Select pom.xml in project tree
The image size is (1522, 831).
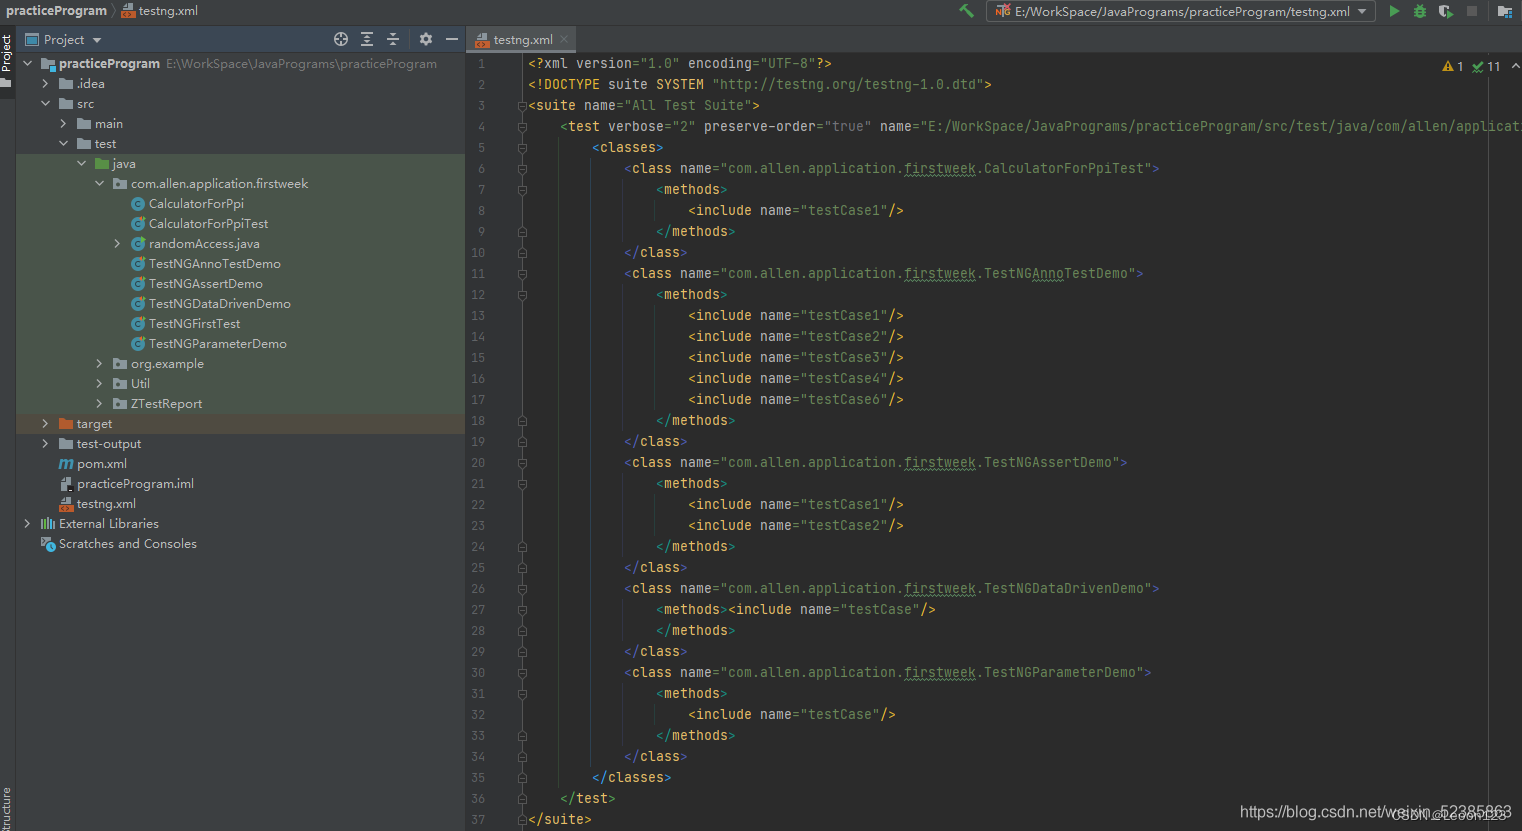[102, 463]
